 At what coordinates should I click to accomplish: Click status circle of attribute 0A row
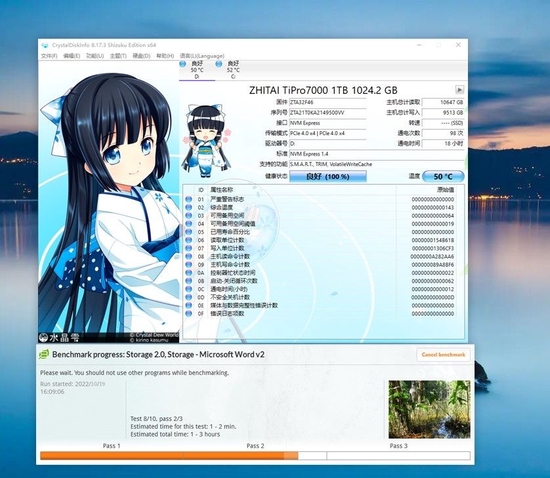189,272
